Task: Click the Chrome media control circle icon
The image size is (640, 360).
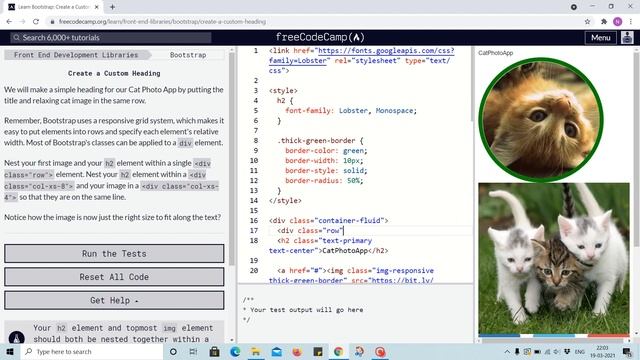Action: 574,7
